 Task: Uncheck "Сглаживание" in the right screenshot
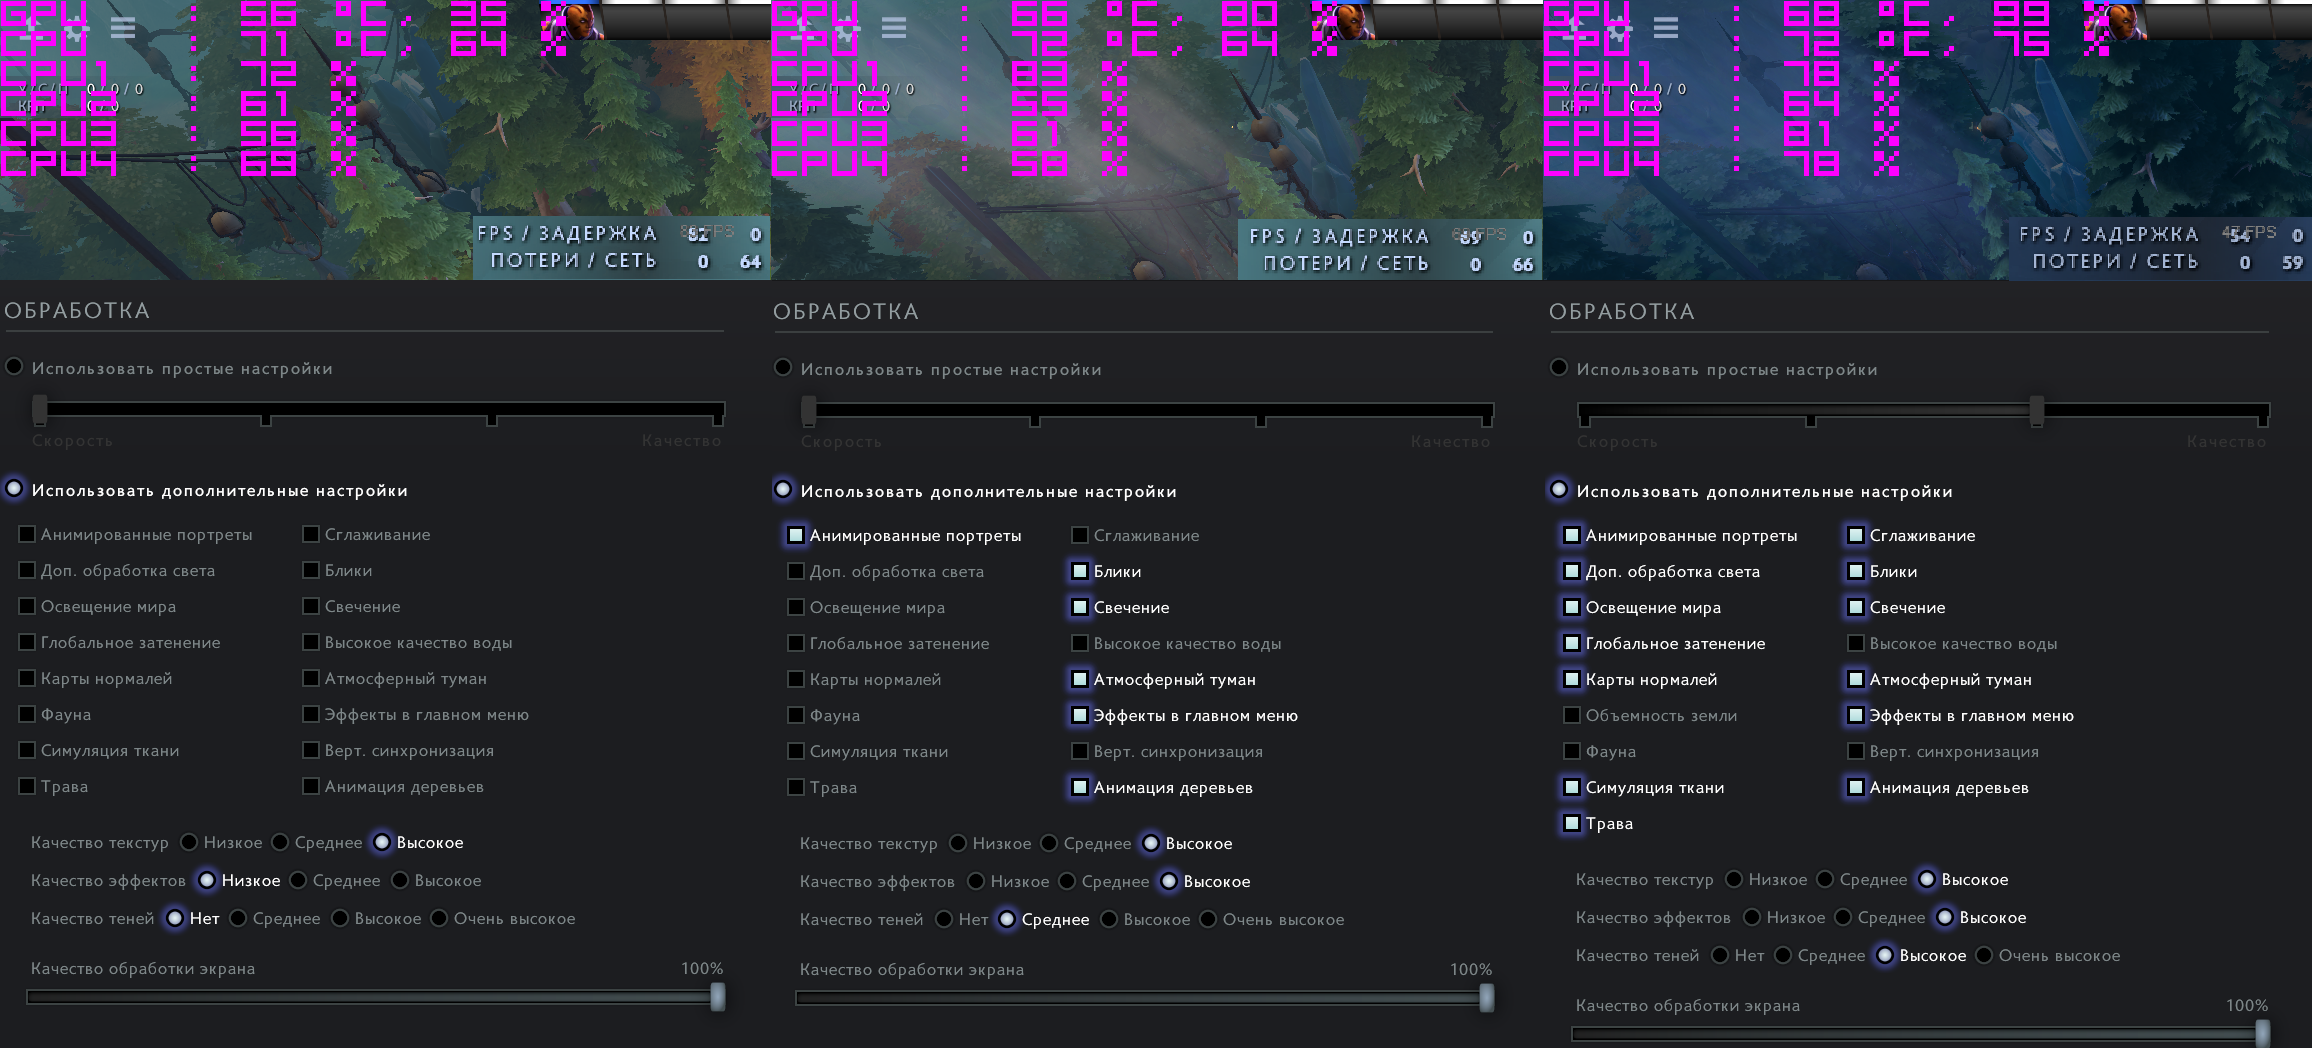click(x=1856, y=536)
